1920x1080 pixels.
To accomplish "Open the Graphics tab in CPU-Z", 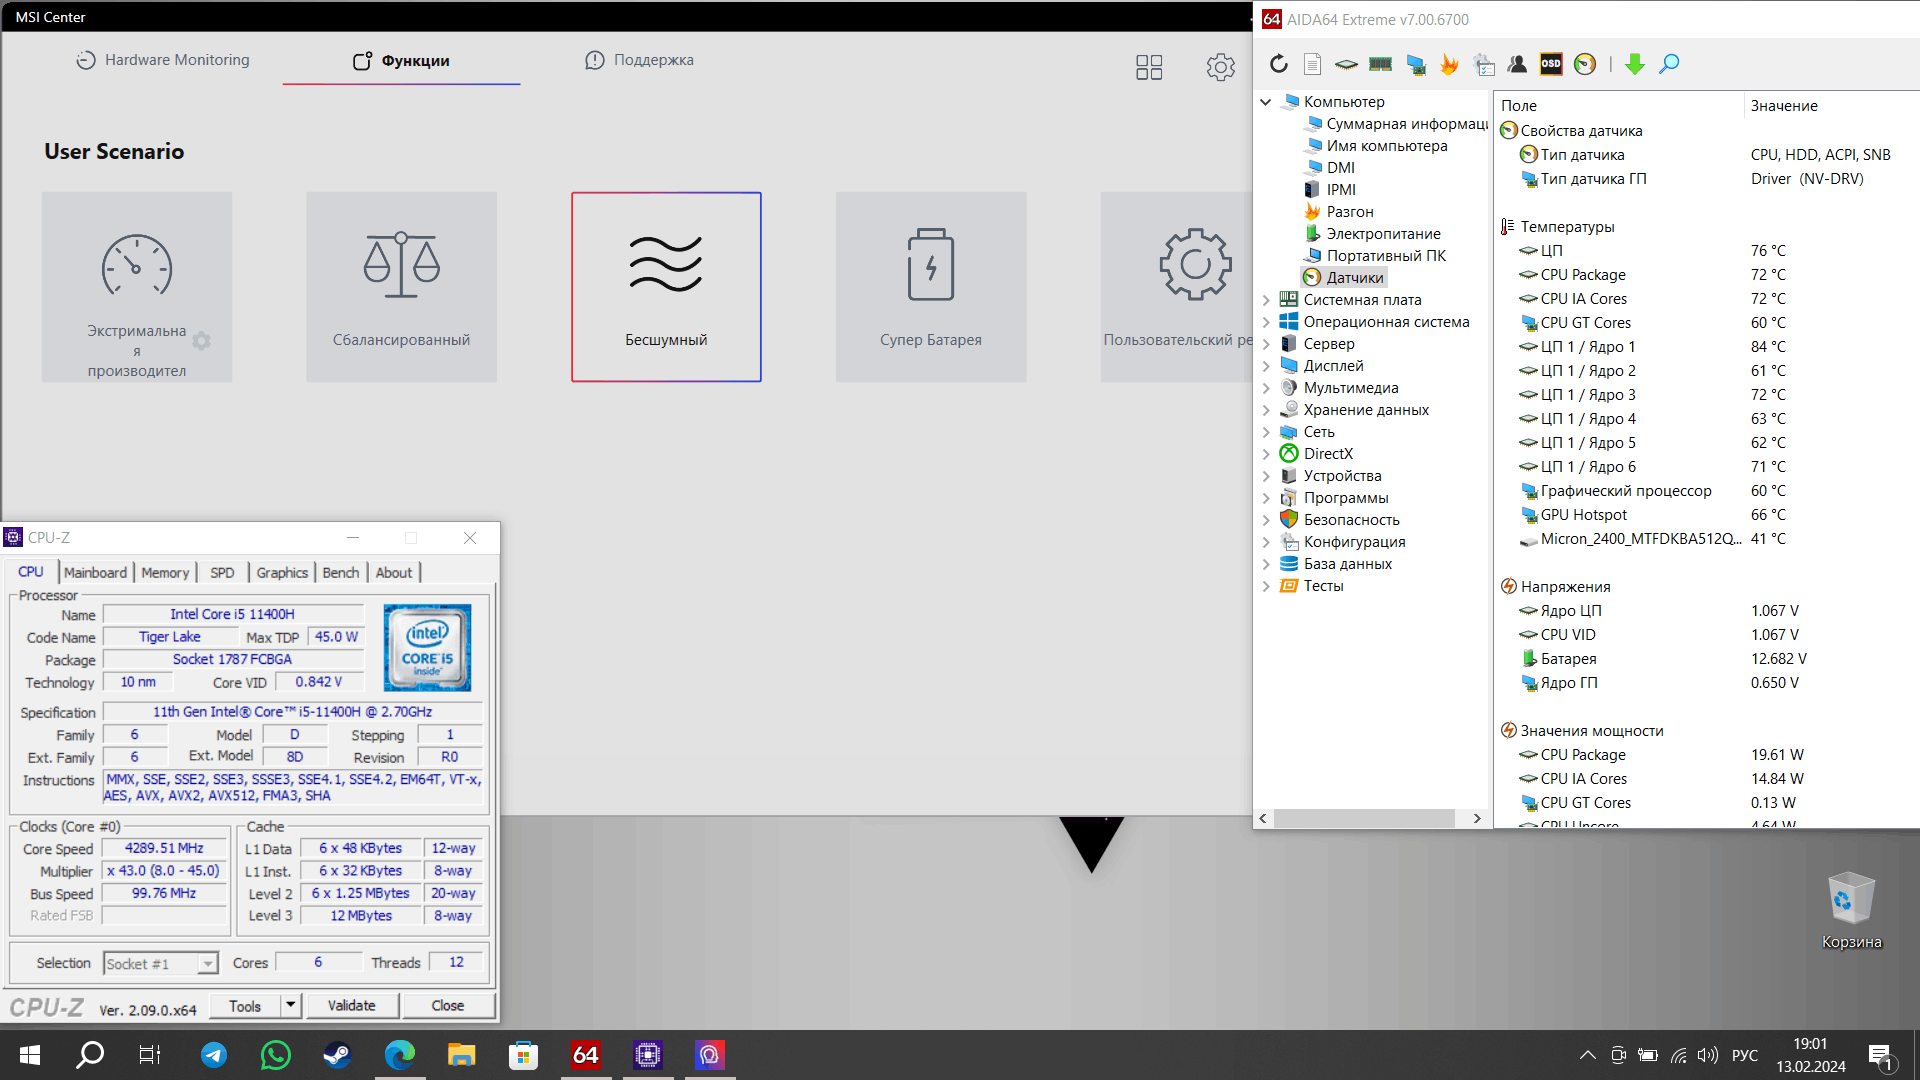I will pyautogui.click(x=282, y=572).
